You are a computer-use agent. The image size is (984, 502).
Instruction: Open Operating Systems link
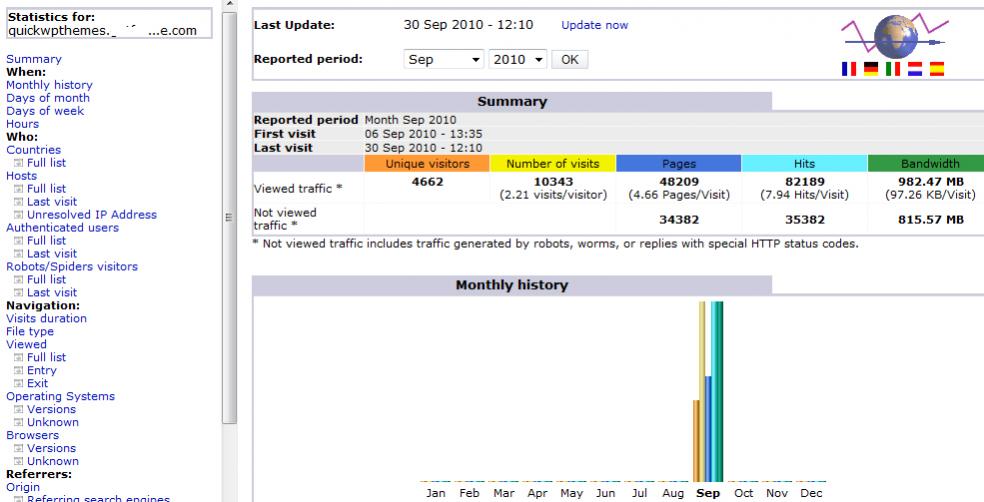pos(60,397)
